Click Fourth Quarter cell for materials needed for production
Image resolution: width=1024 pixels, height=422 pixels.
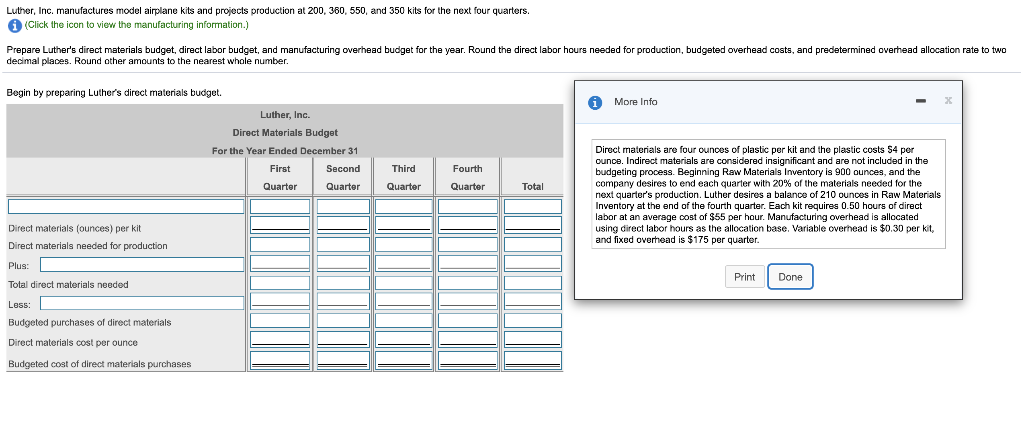(x=467, y=244)
